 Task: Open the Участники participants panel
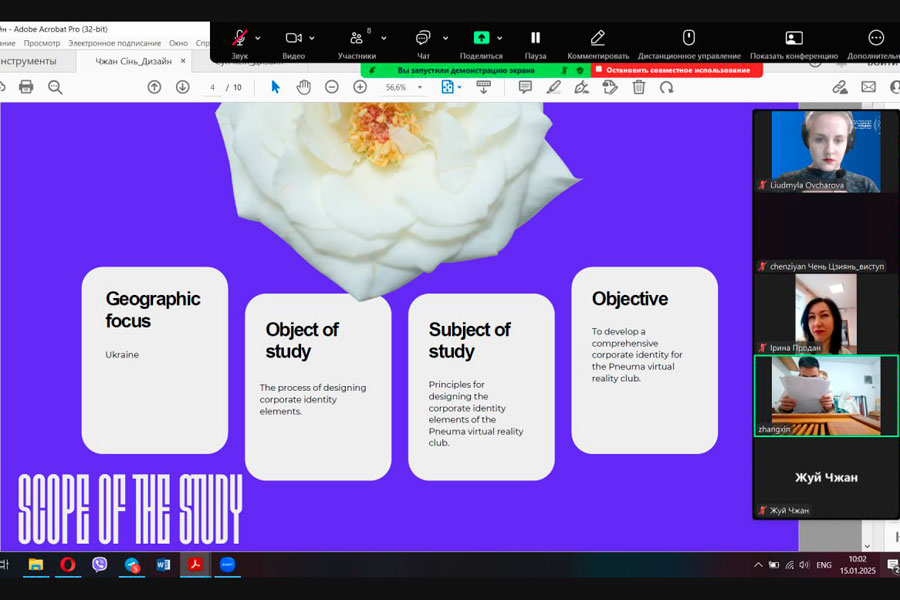(x=356, y=38)
